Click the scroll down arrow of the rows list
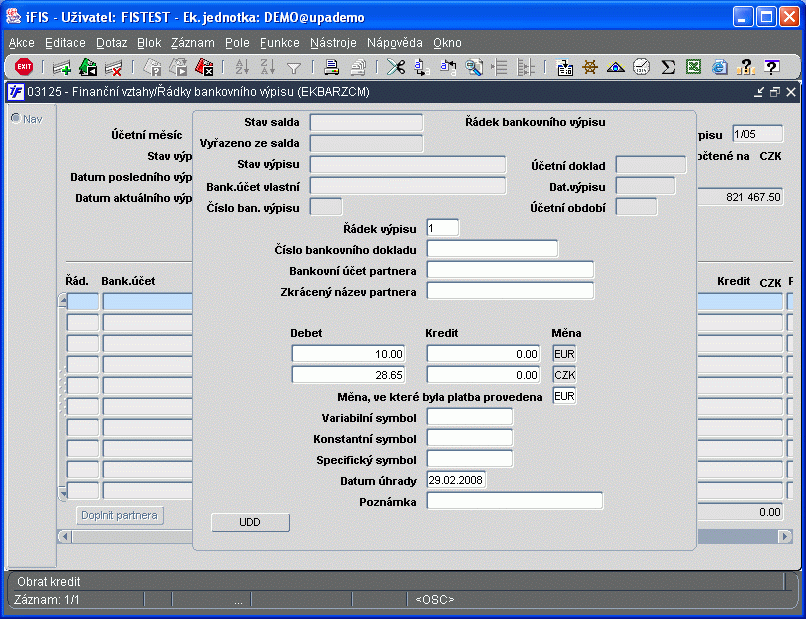 pyautogui.click(x=63, y=493)
